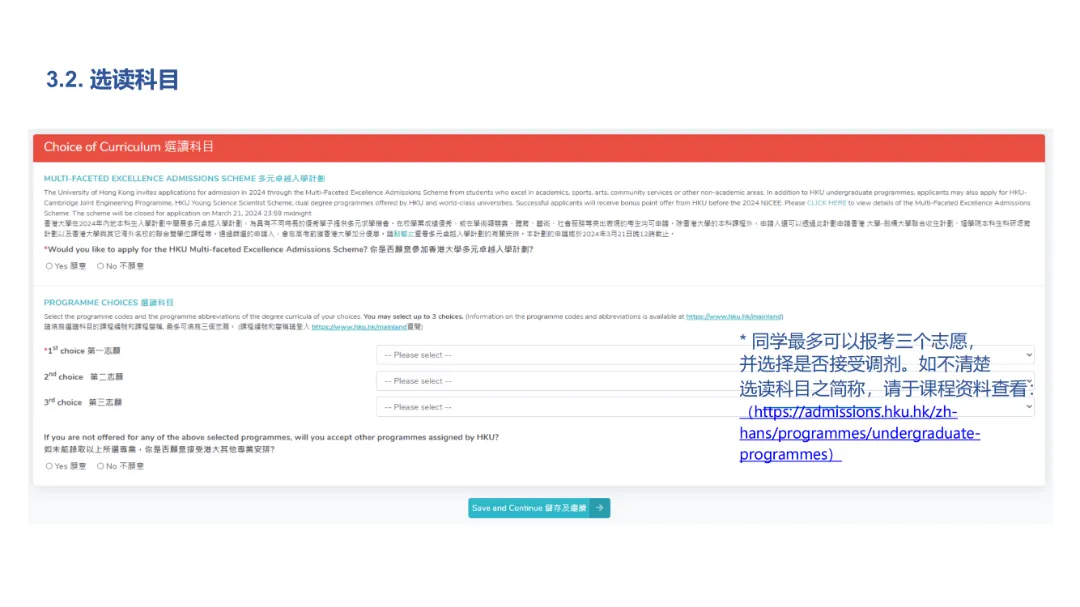Click the PROGRAMME CHOICES section heading
The width and height of the screenshot is (1080, 607).
pos(109,302)
